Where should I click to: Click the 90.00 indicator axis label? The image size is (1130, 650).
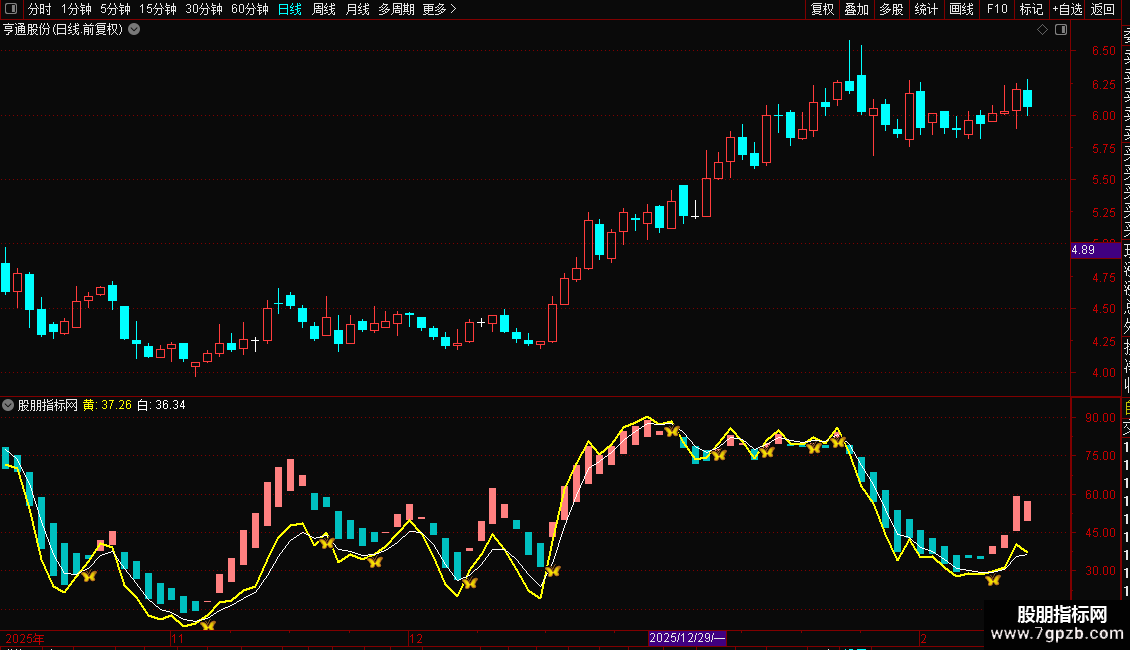(x=1100, y=418)
